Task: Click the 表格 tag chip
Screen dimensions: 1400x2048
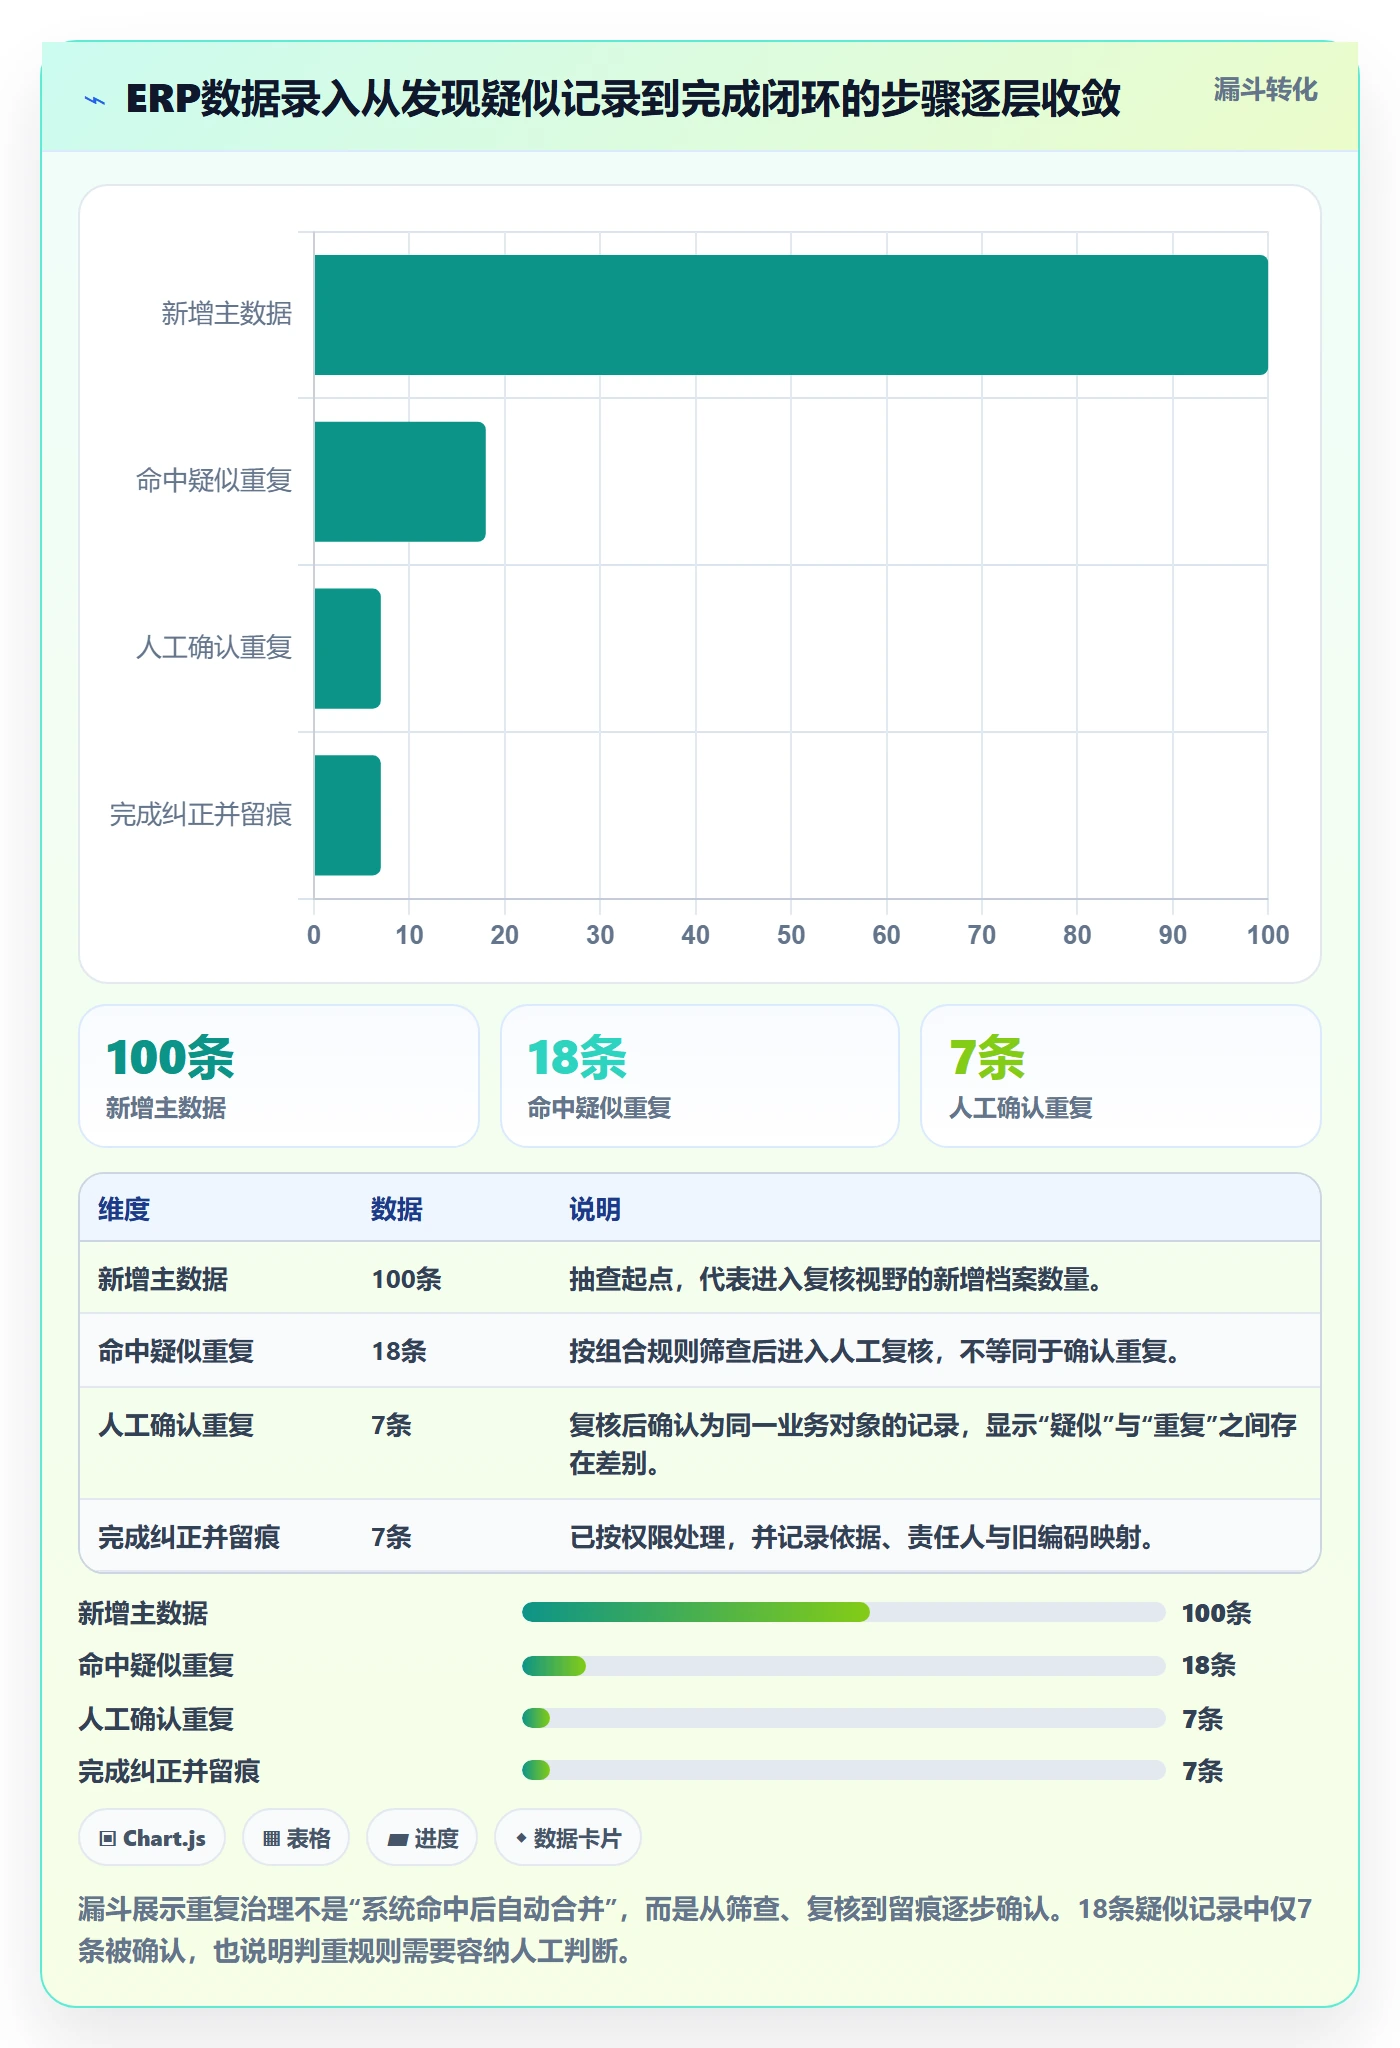Action: 296,1837
